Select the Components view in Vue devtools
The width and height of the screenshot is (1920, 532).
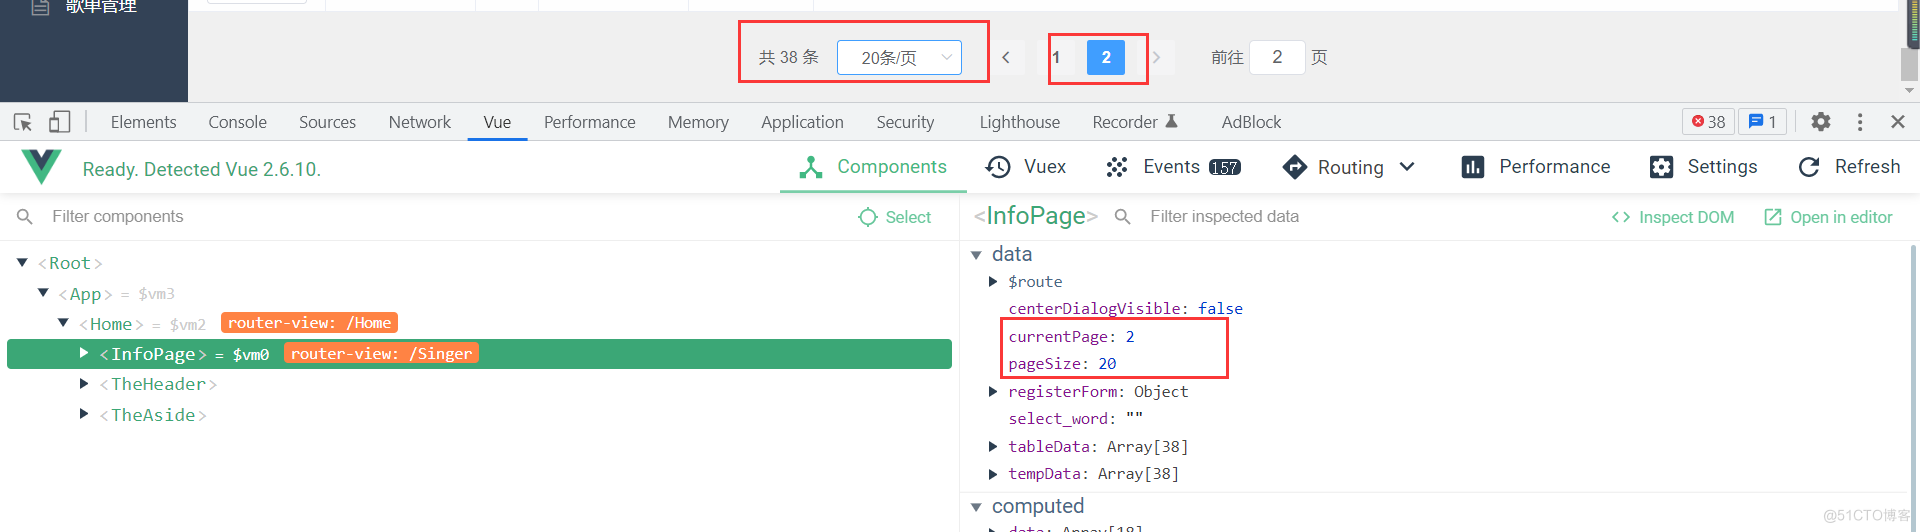tap(872, 167)
